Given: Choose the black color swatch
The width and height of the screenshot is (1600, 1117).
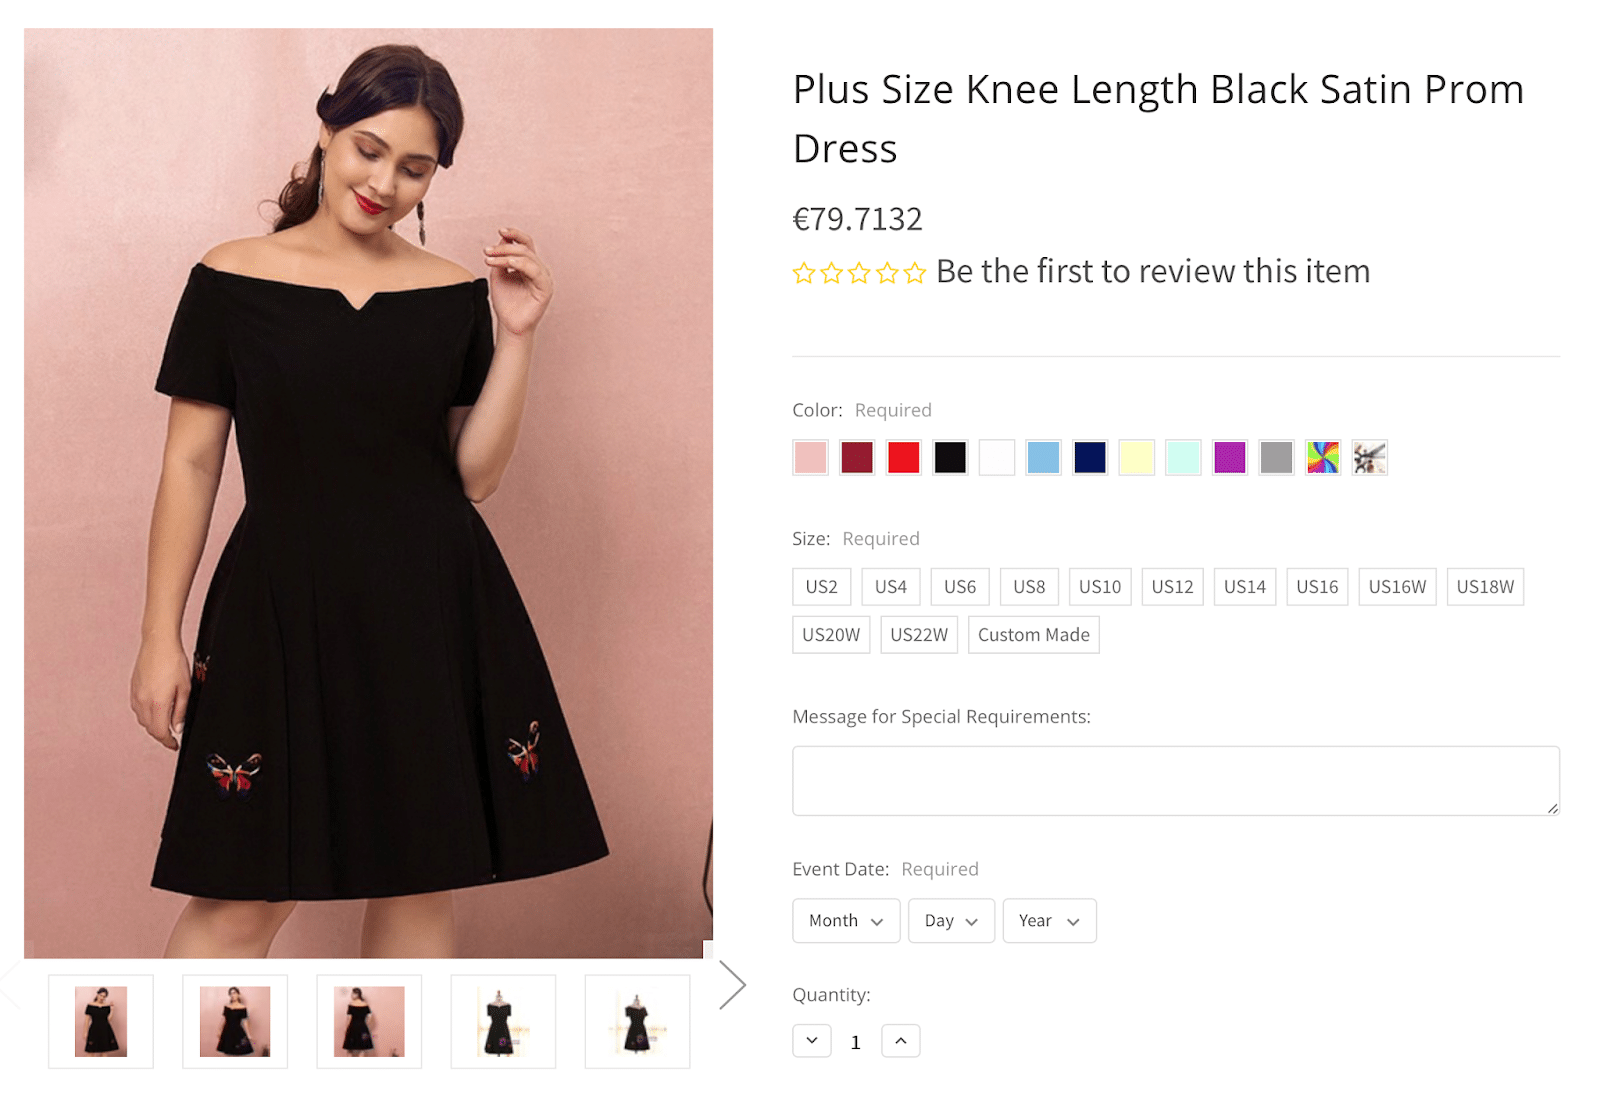Looking at the screenshot, I should (950, 458).
